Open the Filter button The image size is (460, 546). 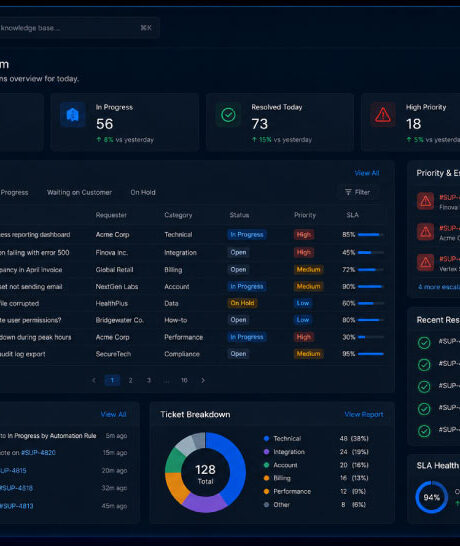(x=357, y=192)
